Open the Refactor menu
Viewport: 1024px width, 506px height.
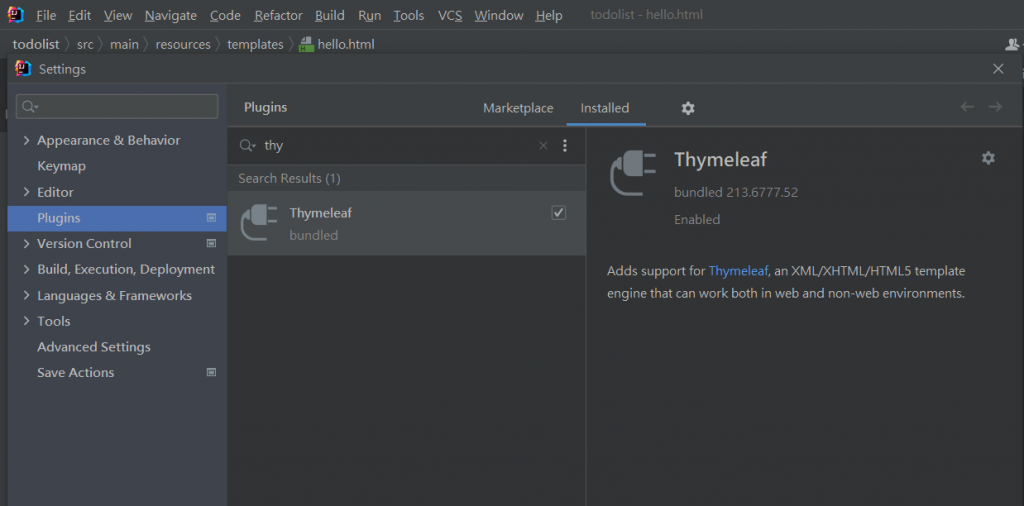pyautogui.click(x=278, y=15)
